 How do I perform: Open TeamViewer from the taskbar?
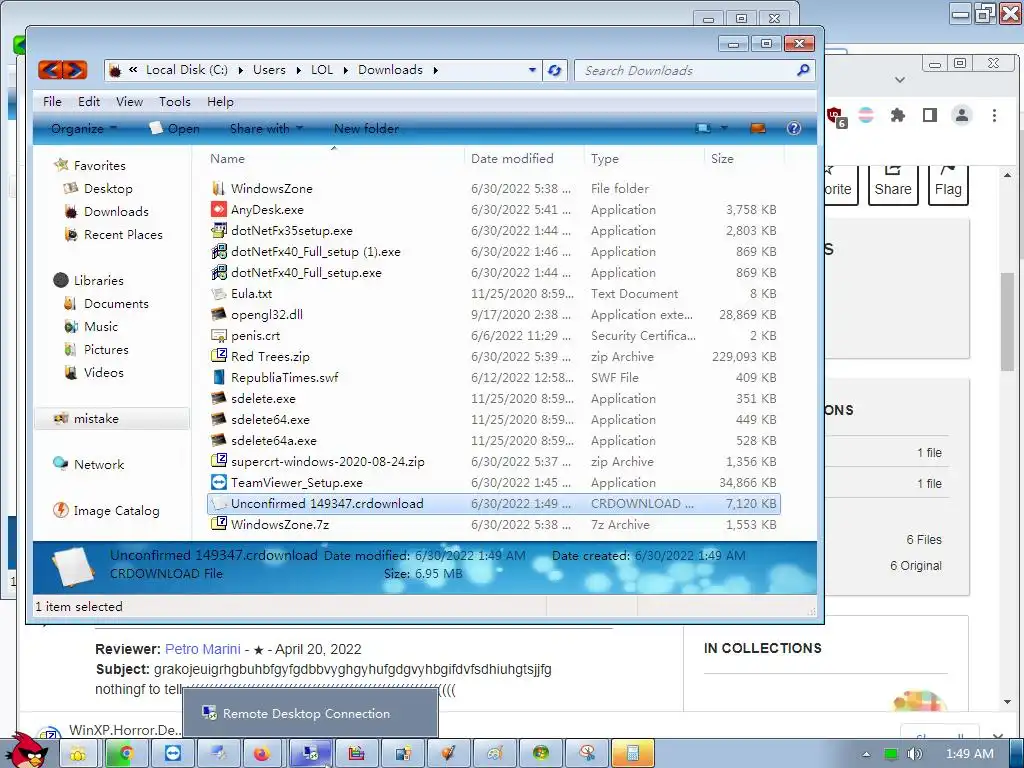click(173, 754)
